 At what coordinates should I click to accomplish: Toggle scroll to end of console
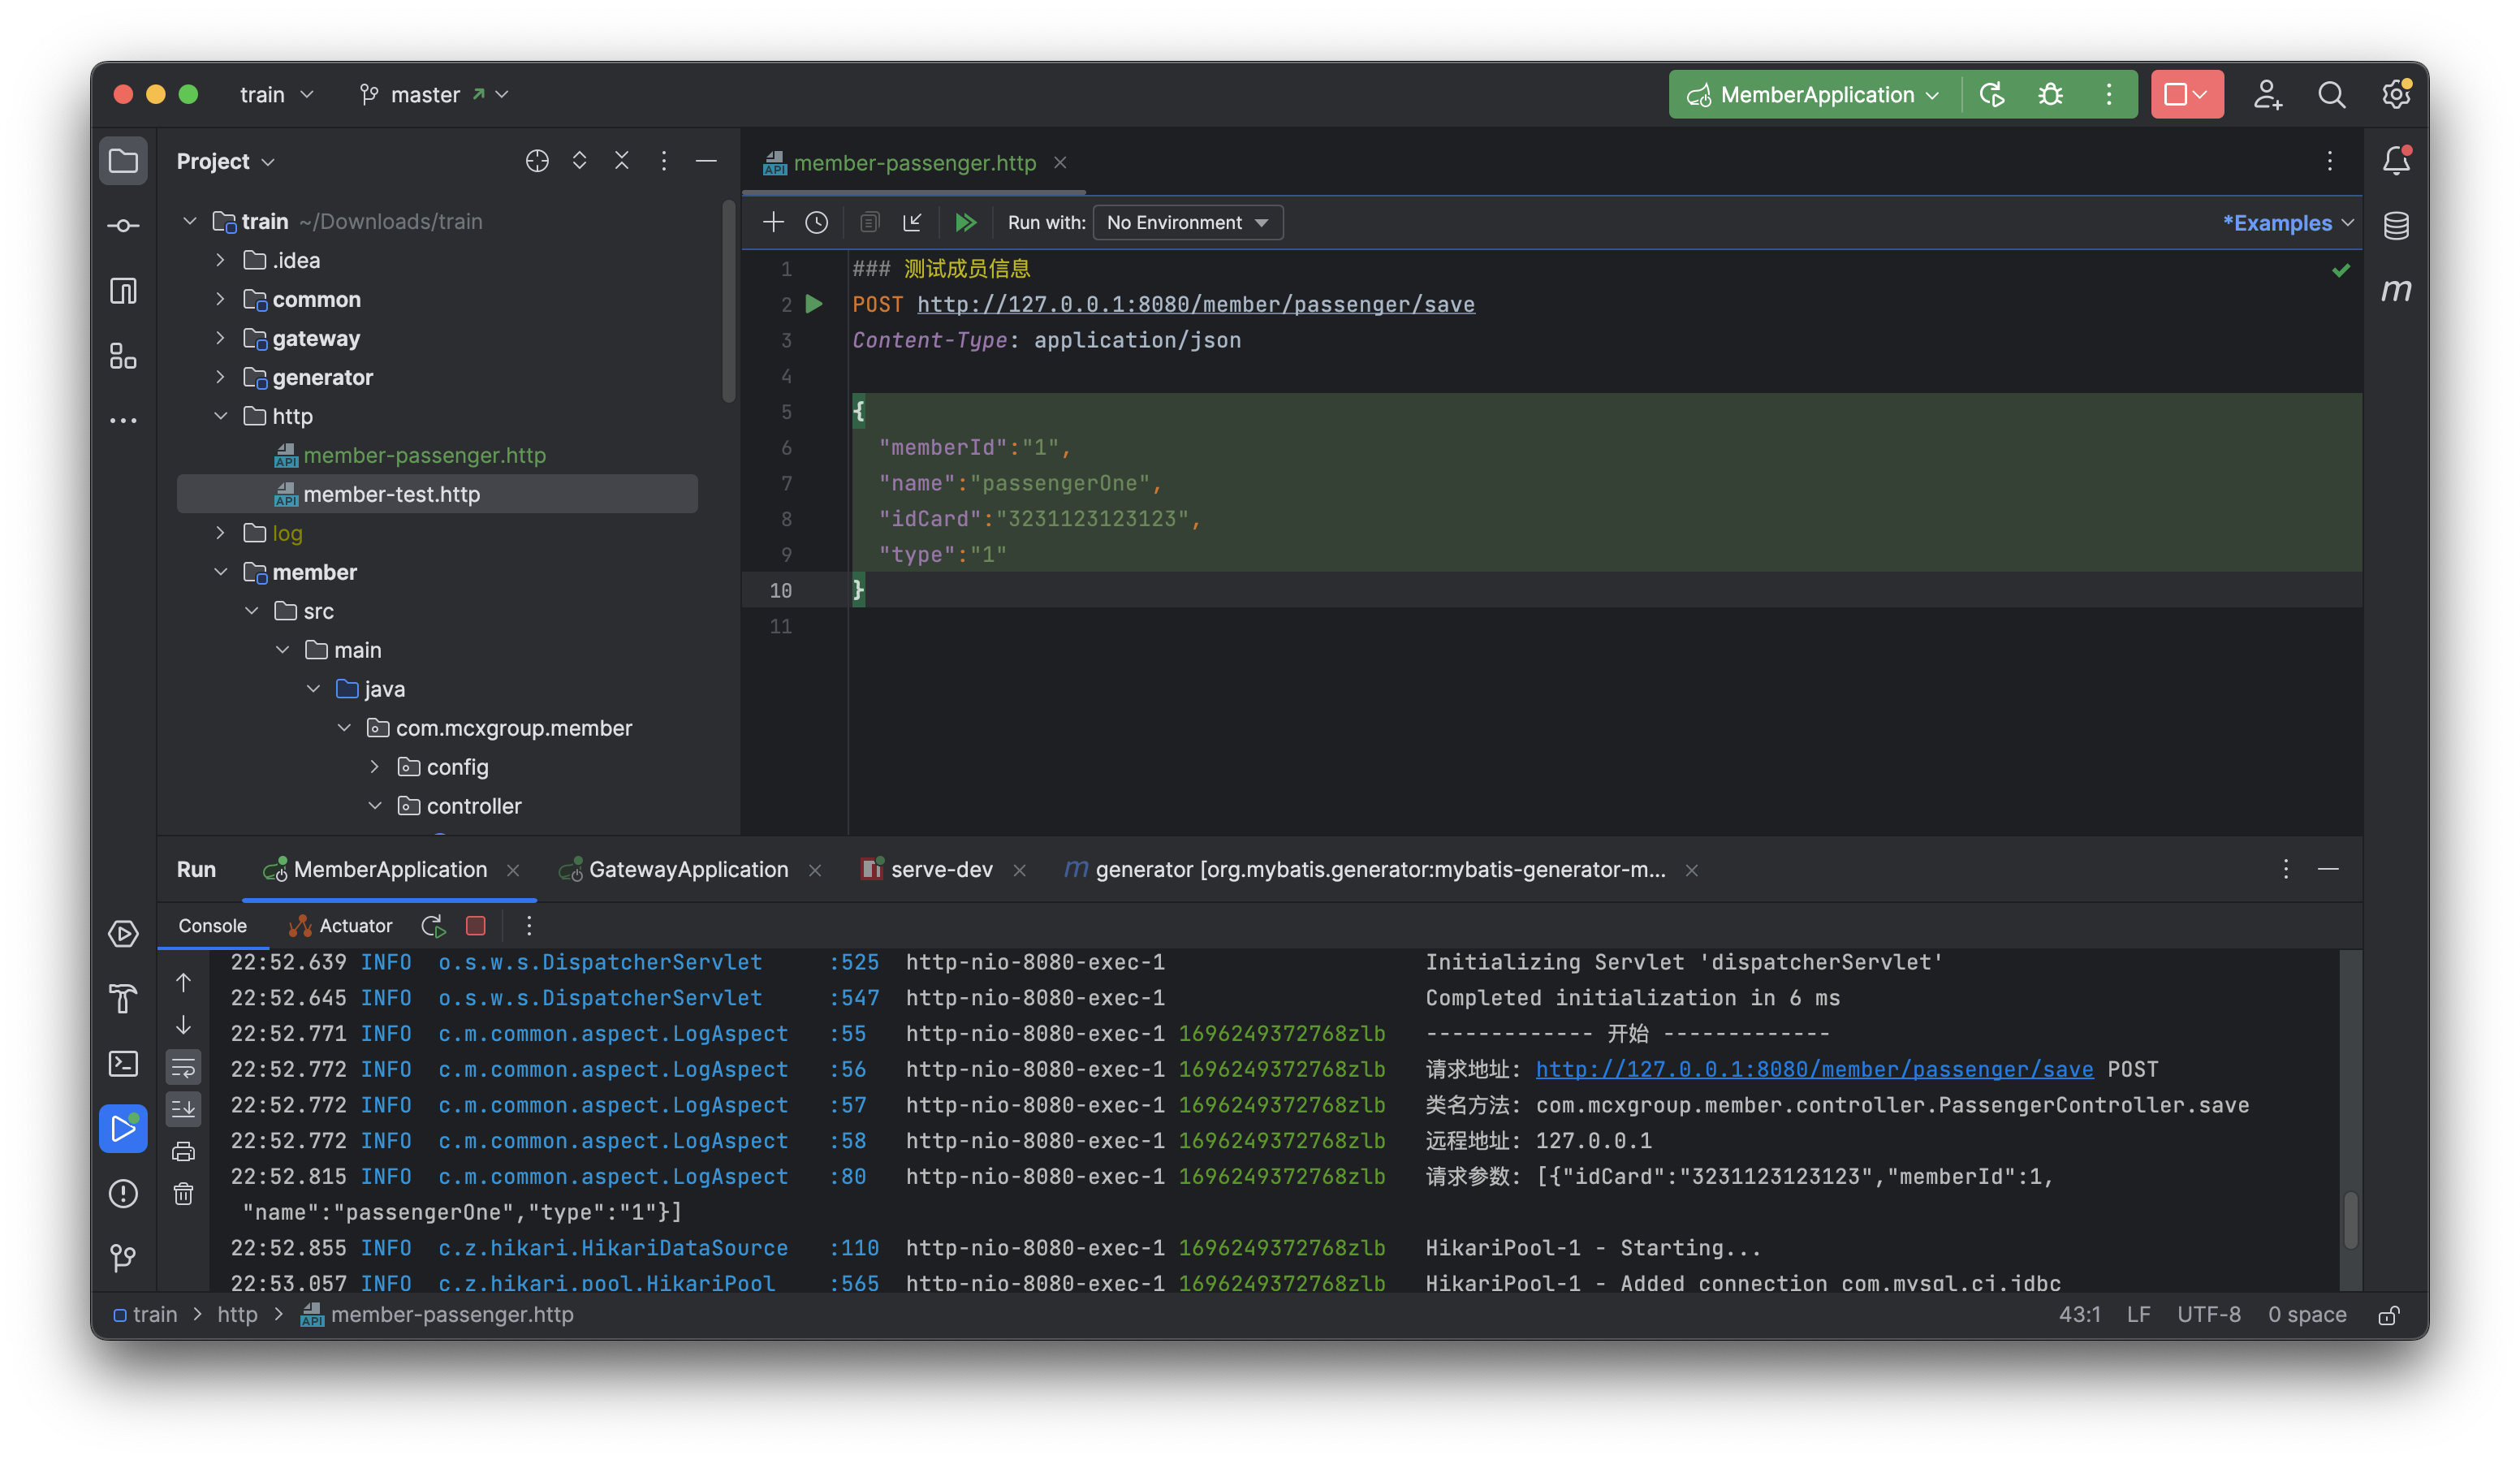click(x=183, y=1109)
